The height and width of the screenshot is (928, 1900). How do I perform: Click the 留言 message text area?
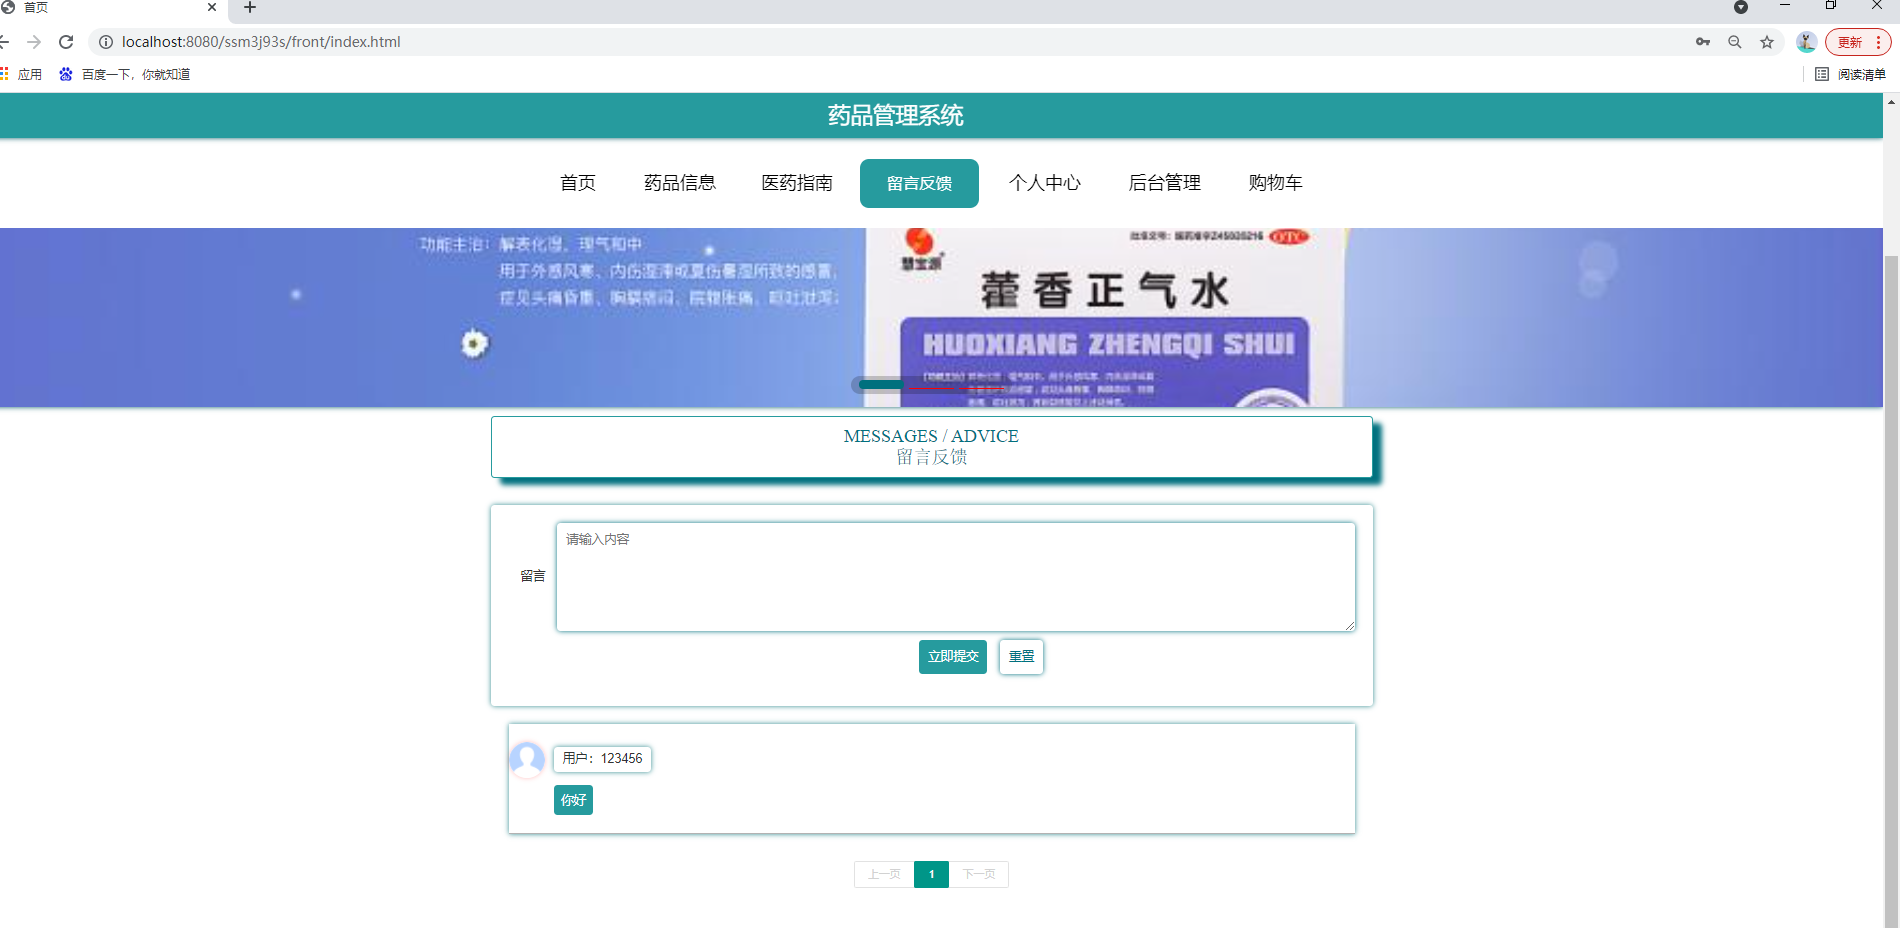pyautogui.click(x=956, y=577)
